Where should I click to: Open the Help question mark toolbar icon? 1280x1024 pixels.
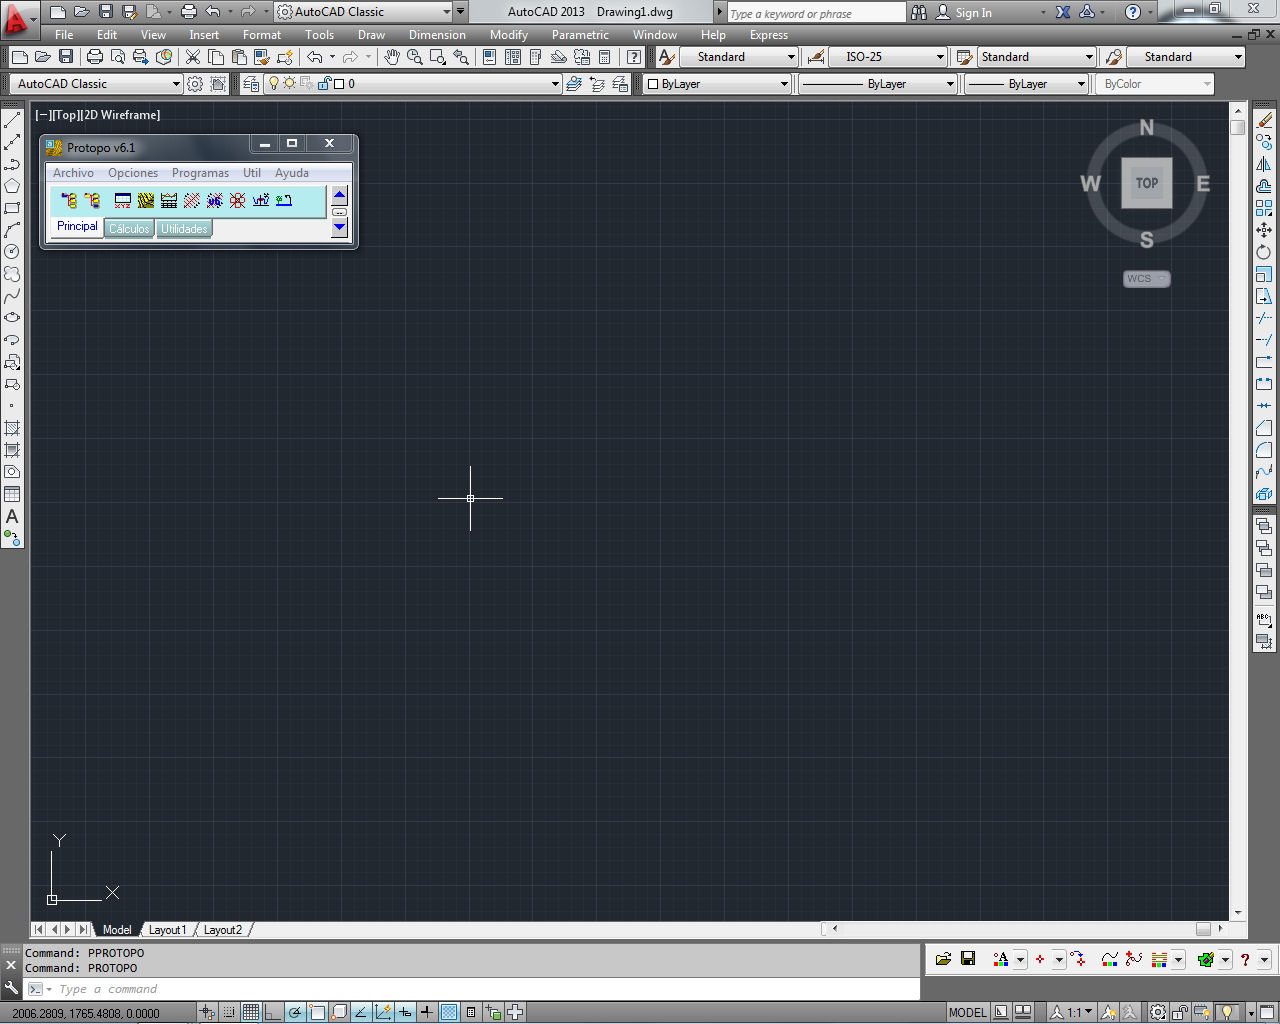(634, 57)
